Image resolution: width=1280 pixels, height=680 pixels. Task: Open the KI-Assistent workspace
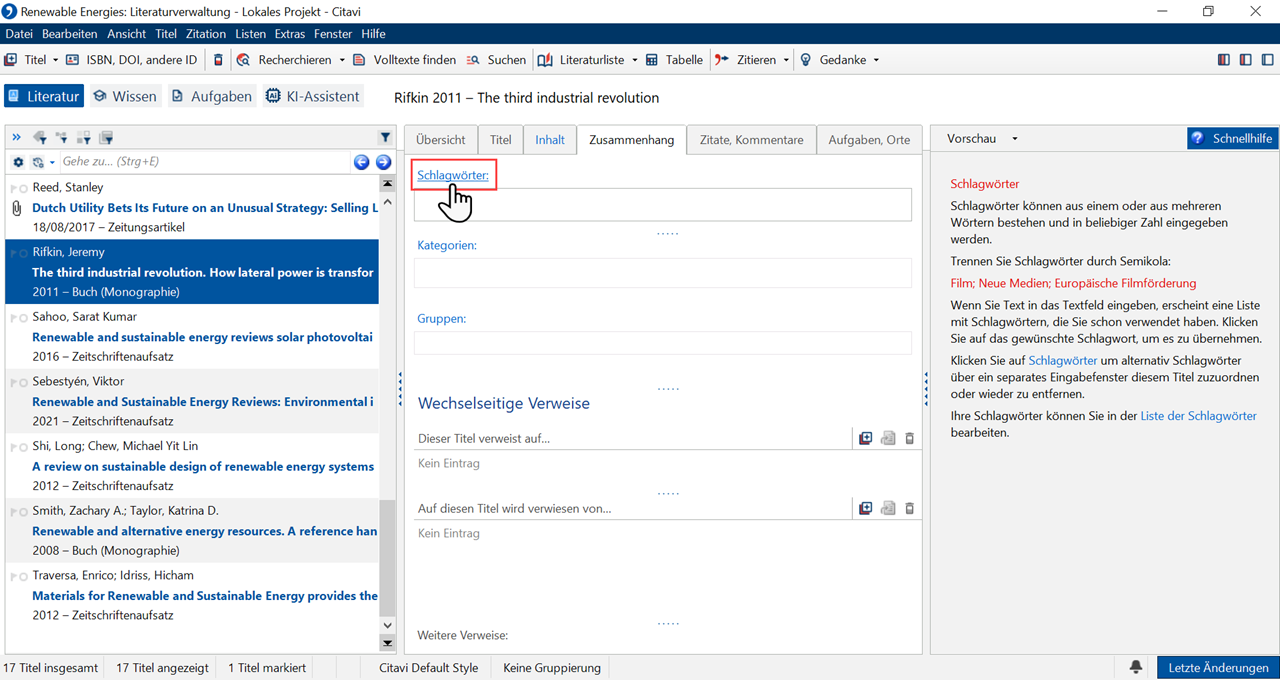point(313,96)
